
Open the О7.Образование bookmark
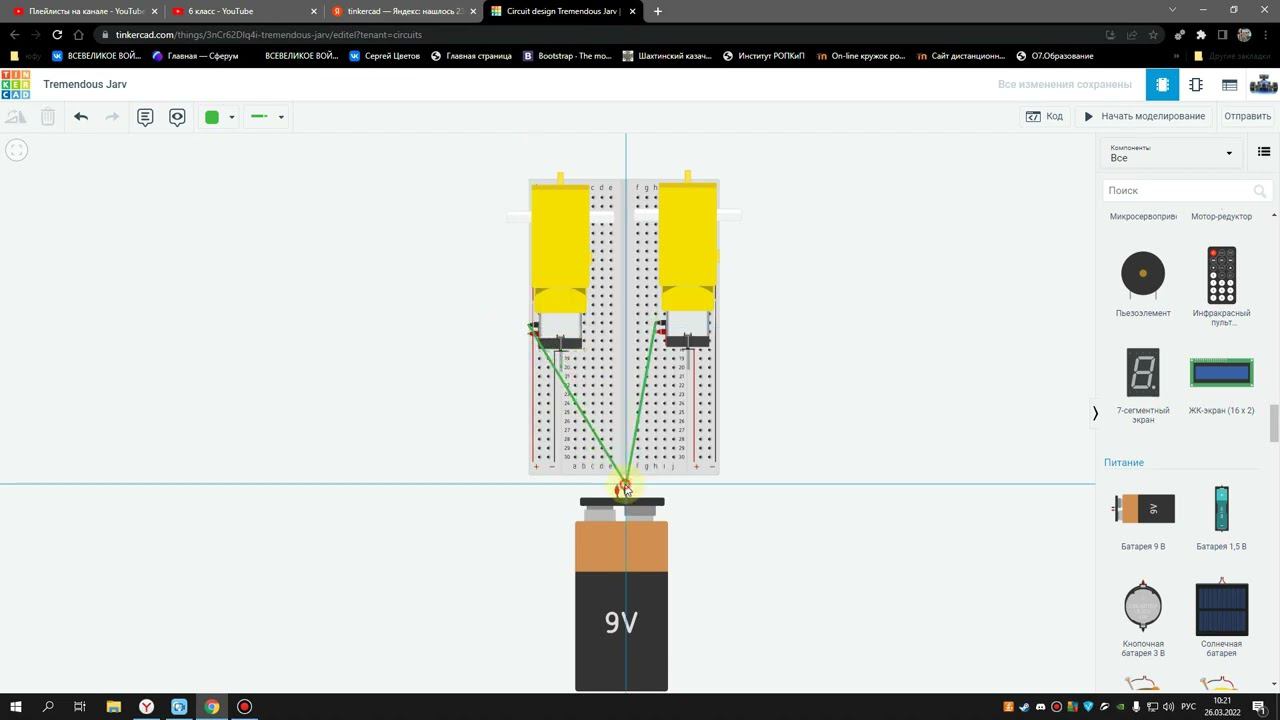[1055, 56]
